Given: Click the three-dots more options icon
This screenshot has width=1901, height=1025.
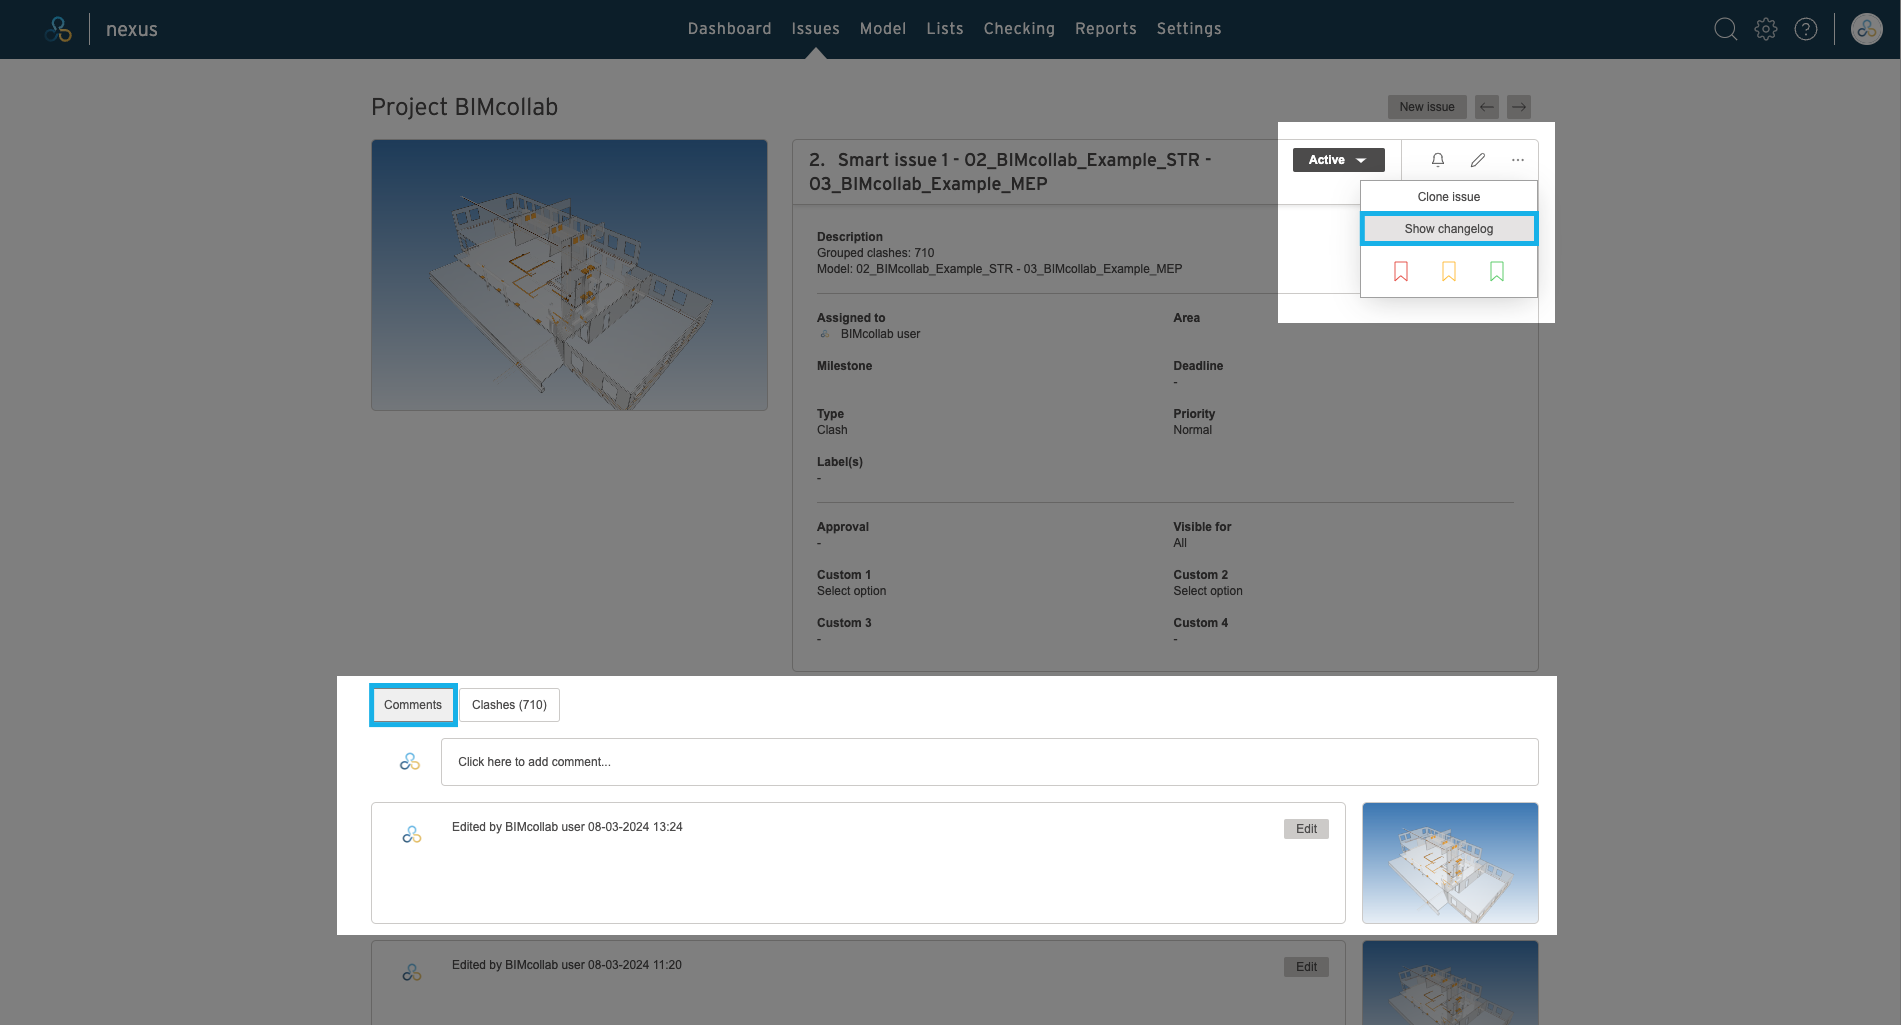Looking at the screenshot, I should click(x=1518, y=160).
